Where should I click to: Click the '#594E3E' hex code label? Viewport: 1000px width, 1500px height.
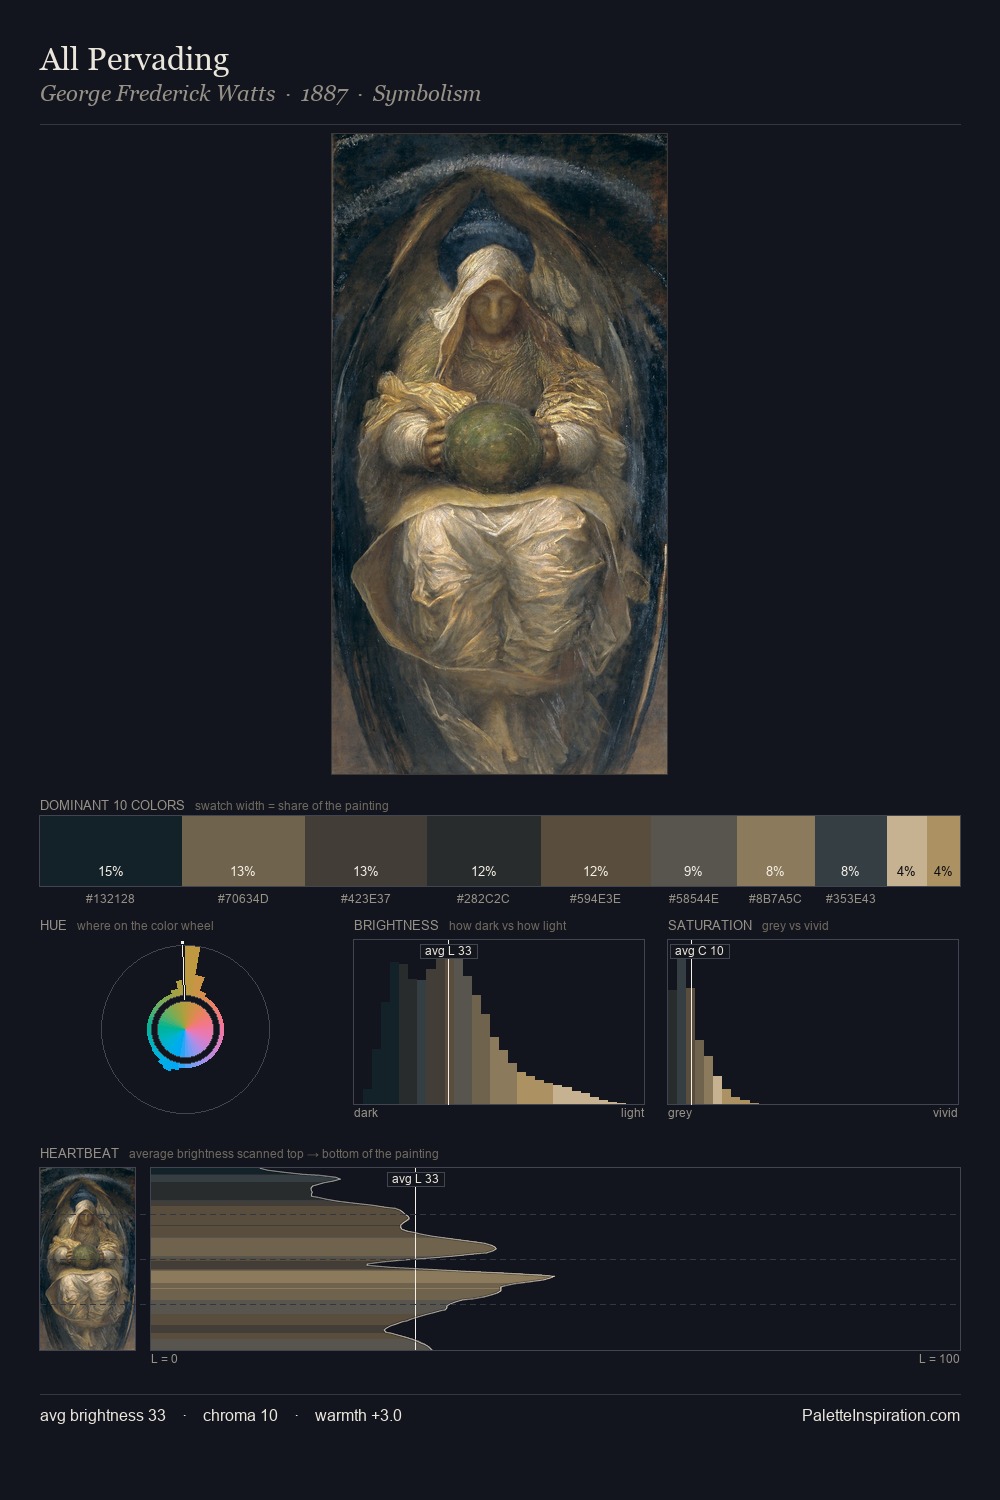595,899
